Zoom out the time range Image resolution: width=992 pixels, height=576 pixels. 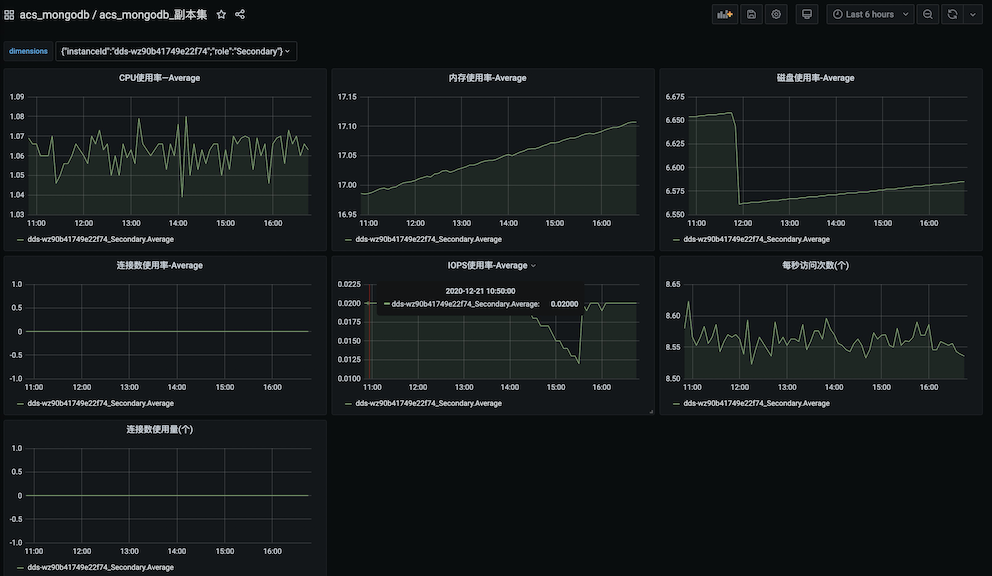[x=928, y=15]
